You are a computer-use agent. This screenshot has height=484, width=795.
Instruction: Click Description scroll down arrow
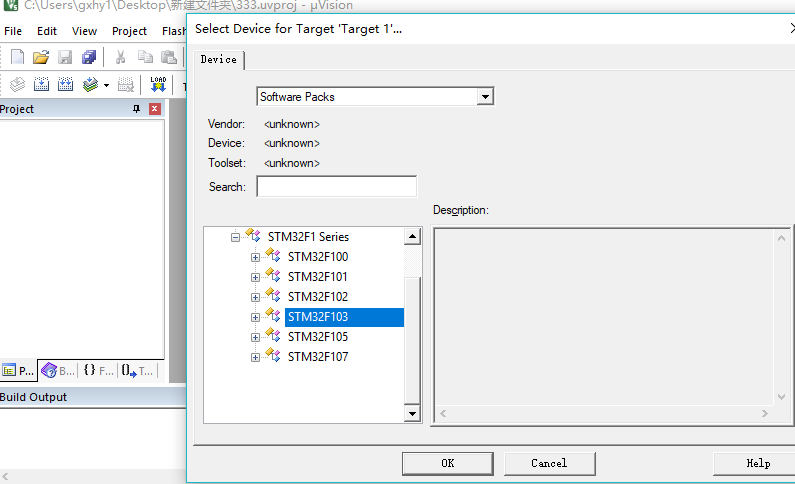pos(781,397)
